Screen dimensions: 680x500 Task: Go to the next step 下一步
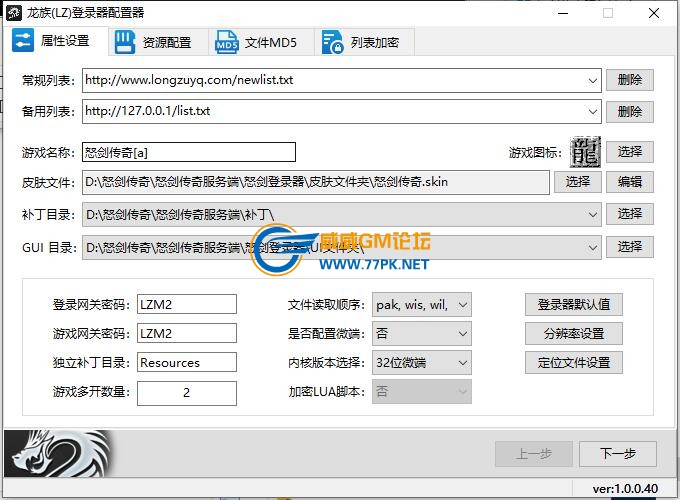point(618,454)
